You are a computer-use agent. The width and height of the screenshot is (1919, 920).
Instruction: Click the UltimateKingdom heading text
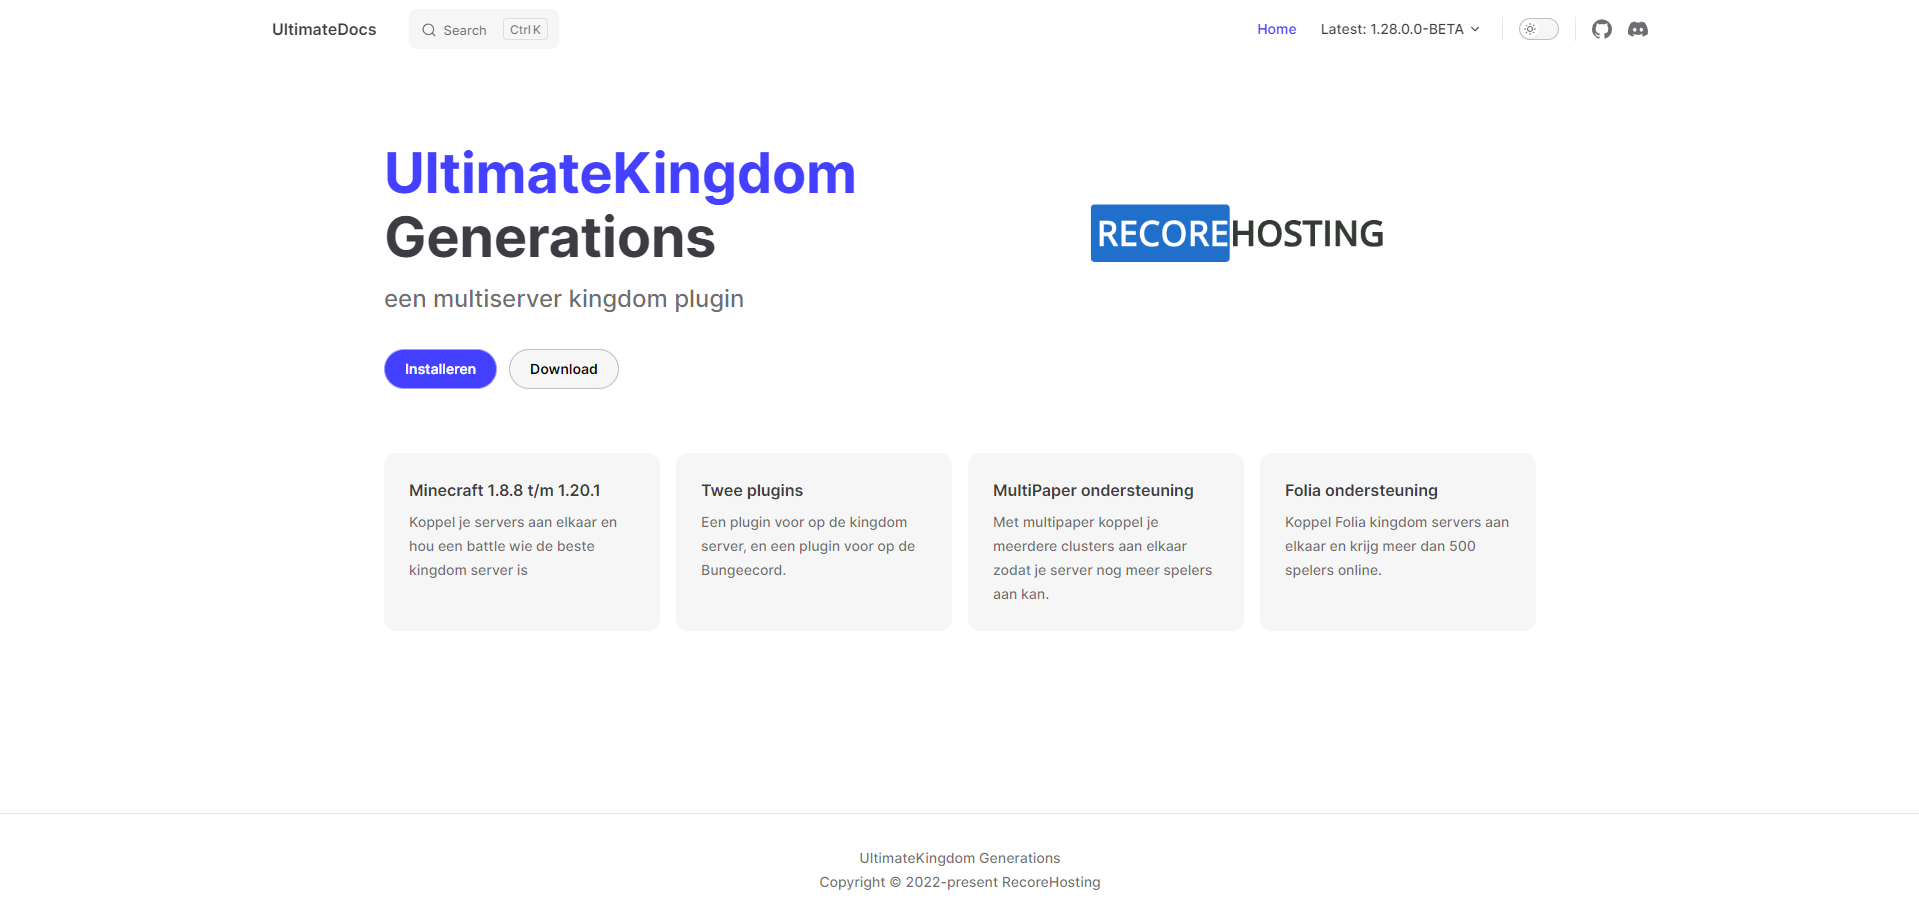(620, 173)
